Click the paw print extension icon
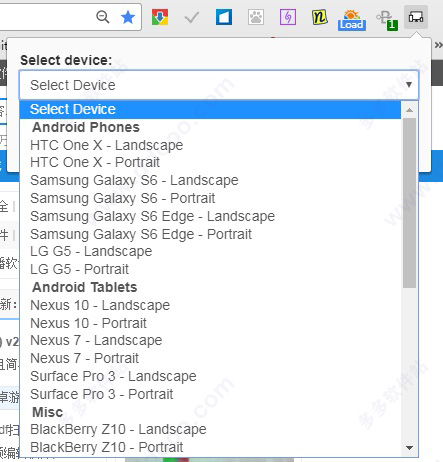This screenshot has height=462, width=443. point(256,17)
